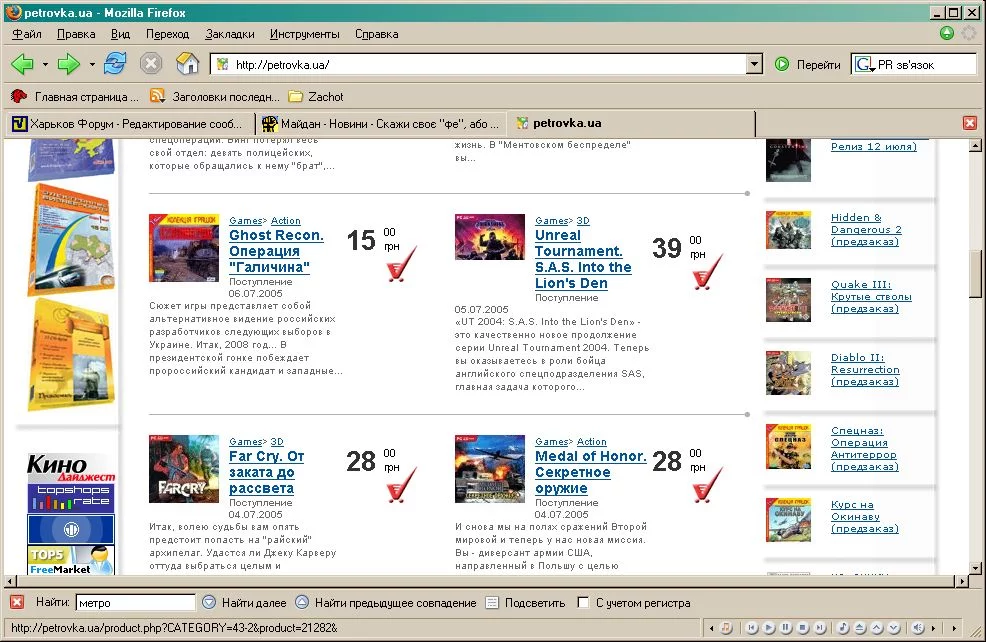Viewport: 986px width, 642px height.
Task: Click the Find Previous up-arrow icon
Action: [302, 602]
